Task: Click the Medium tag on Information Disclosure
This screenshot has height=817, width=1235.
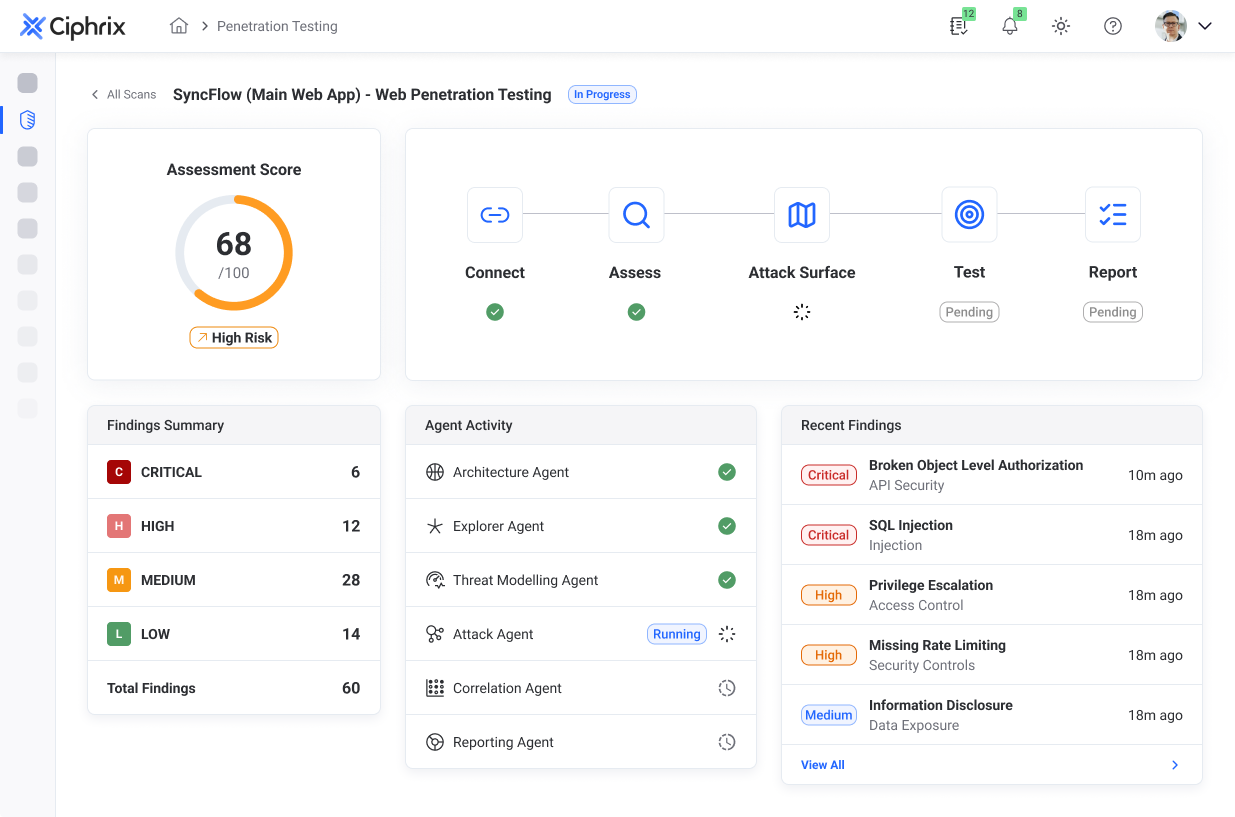Action: click(829, 715)
